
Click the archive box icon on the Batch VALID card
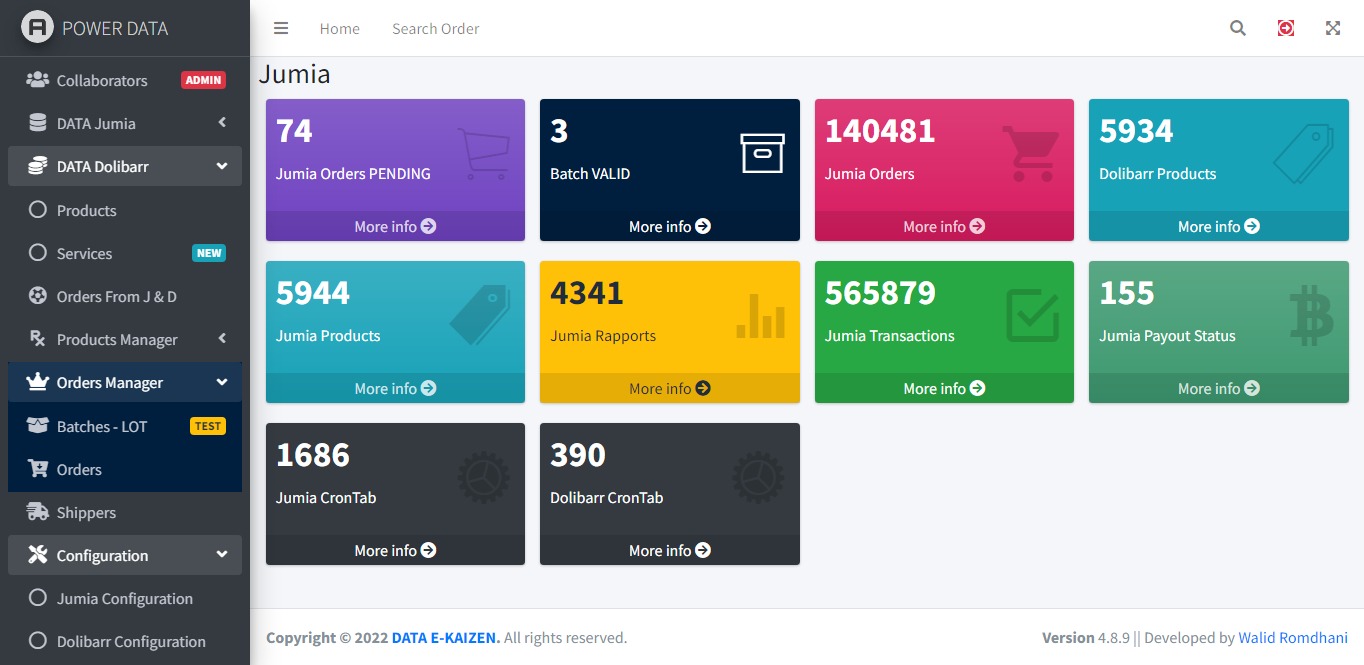point(763,153)
